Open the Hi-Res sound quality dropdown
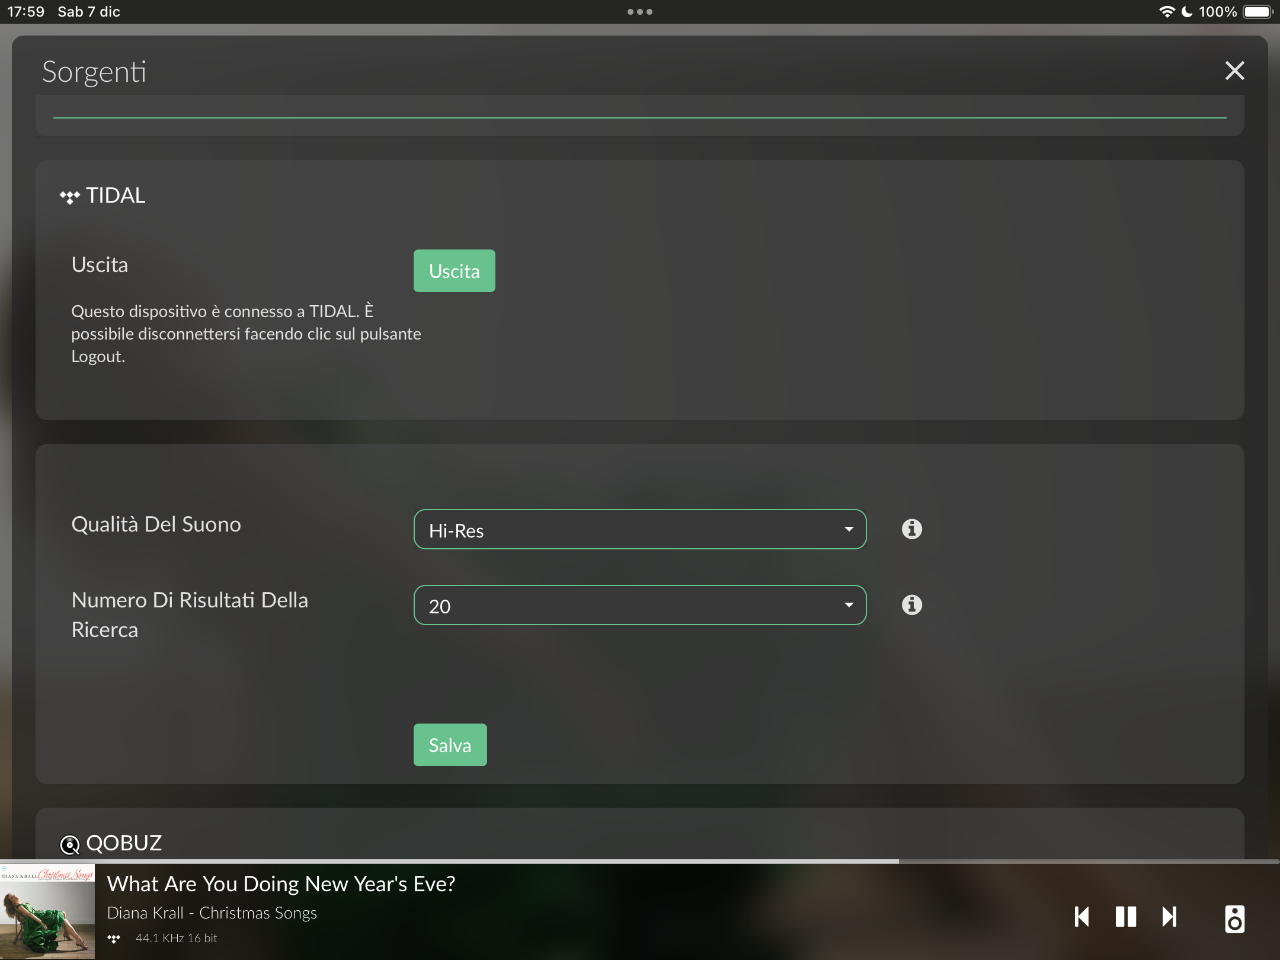Viewport: 1280px width, 960px height. [640, 530]
